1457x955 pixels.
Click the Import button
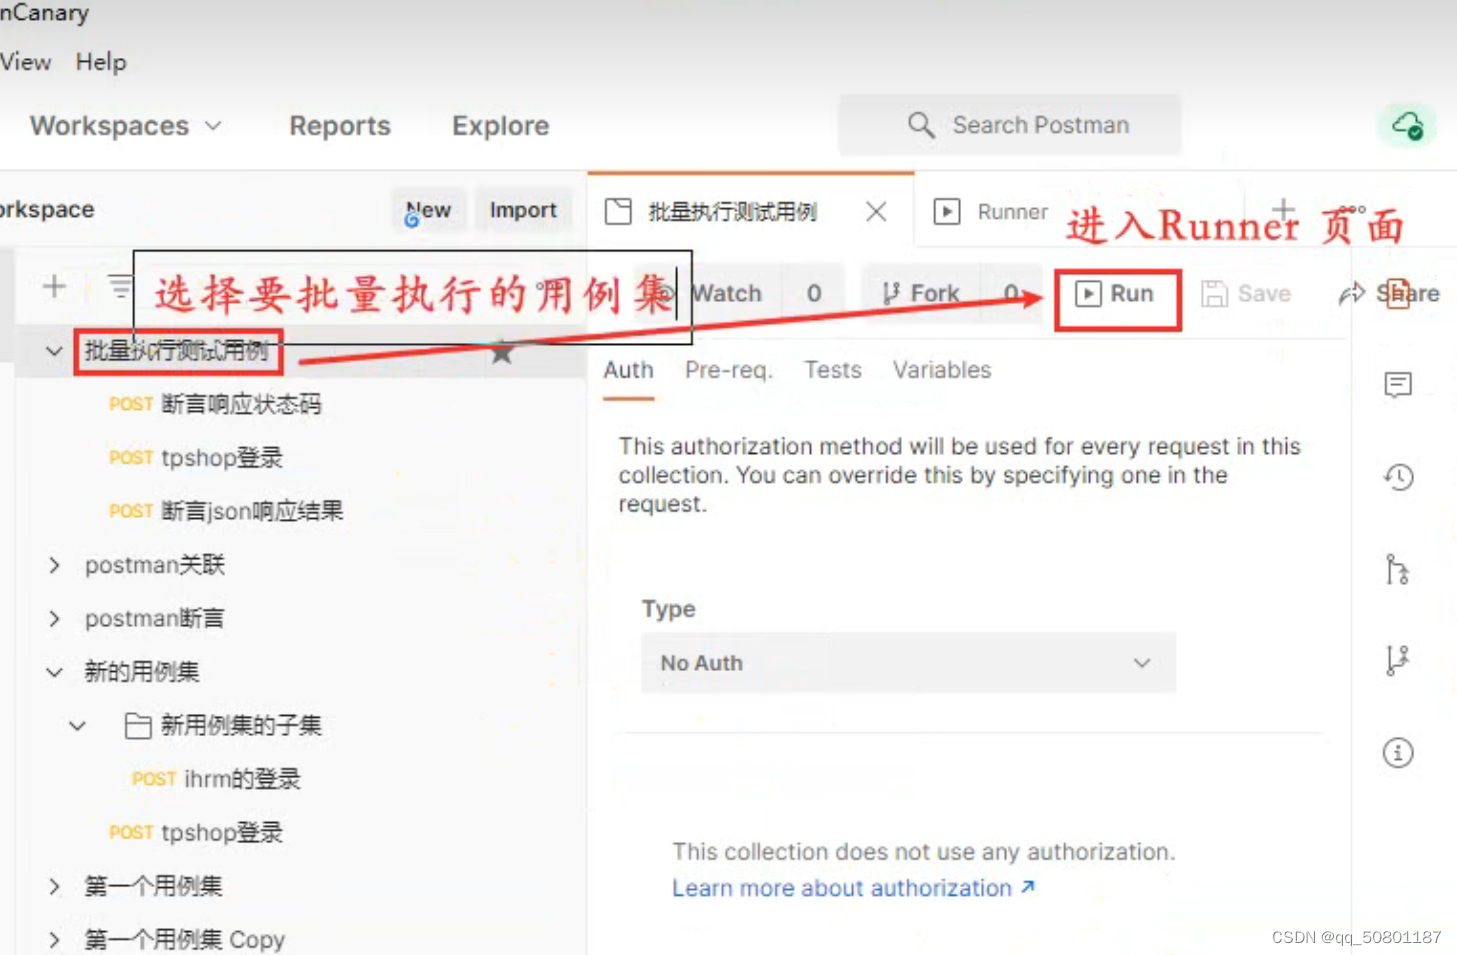(x=523, y=210)
